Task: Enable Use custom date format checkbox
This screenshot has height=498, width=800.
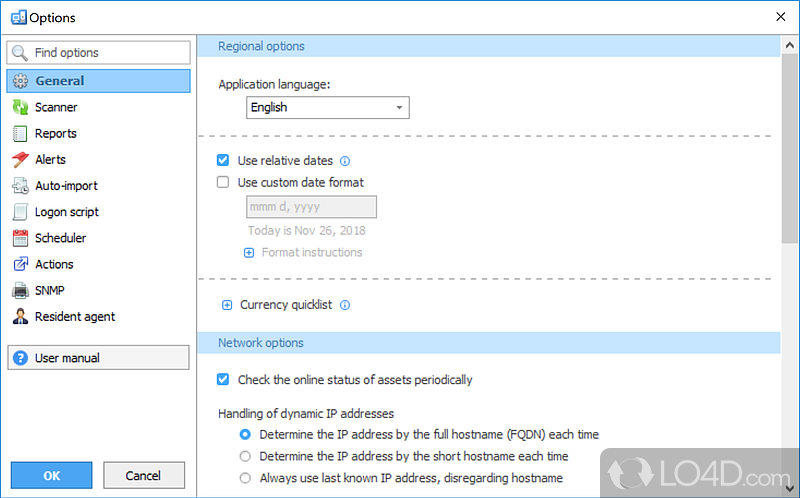Action: coord(223,182)
